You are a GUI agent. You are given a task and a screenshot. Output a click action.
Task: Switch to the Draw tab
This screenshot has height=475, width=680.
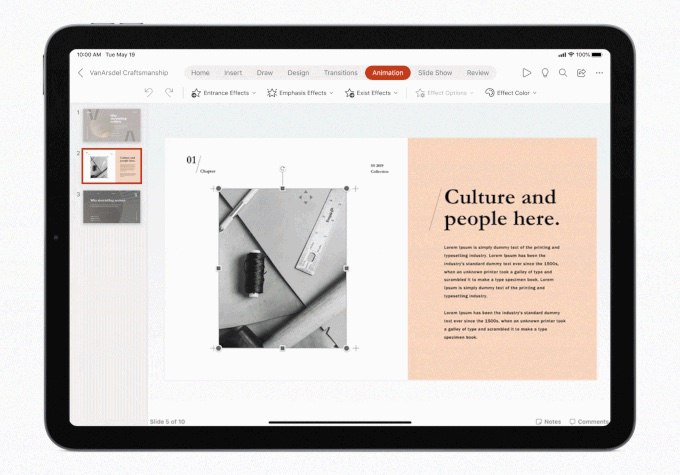265,73
